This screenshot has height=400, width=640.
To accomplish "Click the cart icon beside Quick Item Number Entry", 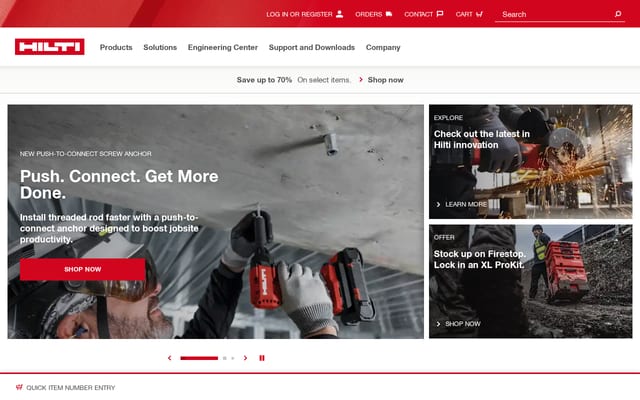I will pyautogui.click(x=19, y=387).
